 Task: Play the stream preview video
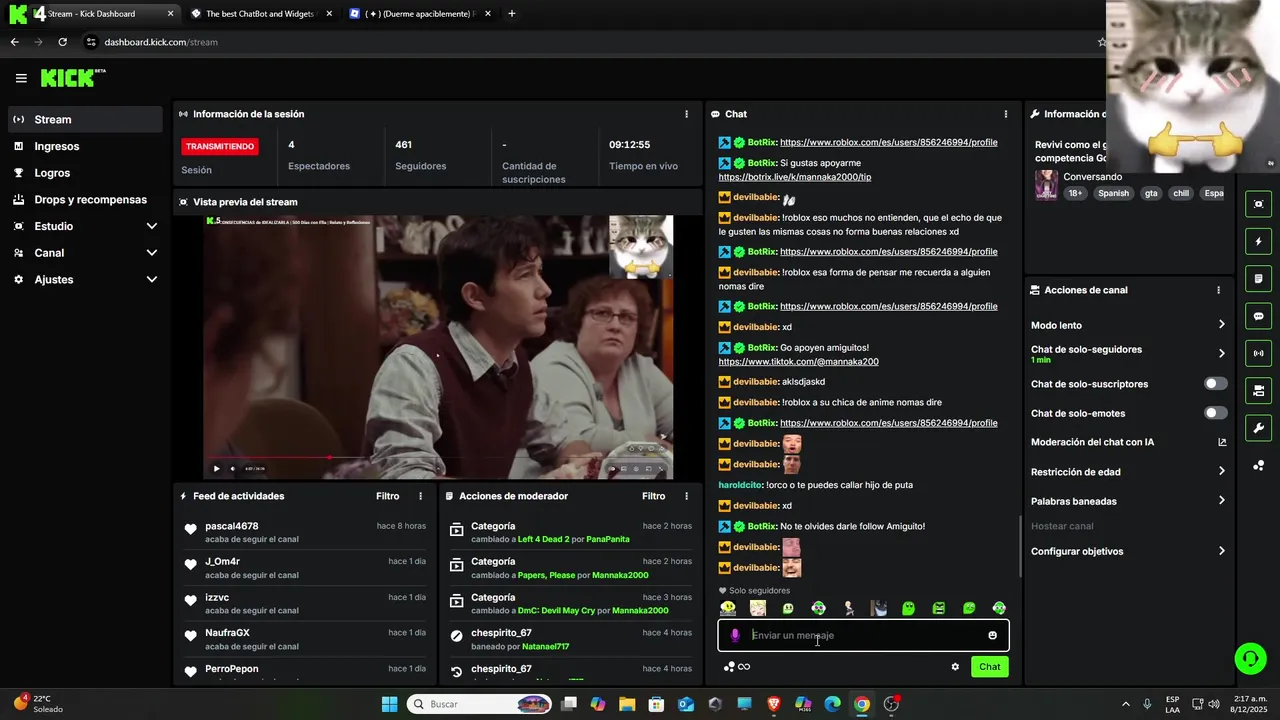tap(216, 468)
